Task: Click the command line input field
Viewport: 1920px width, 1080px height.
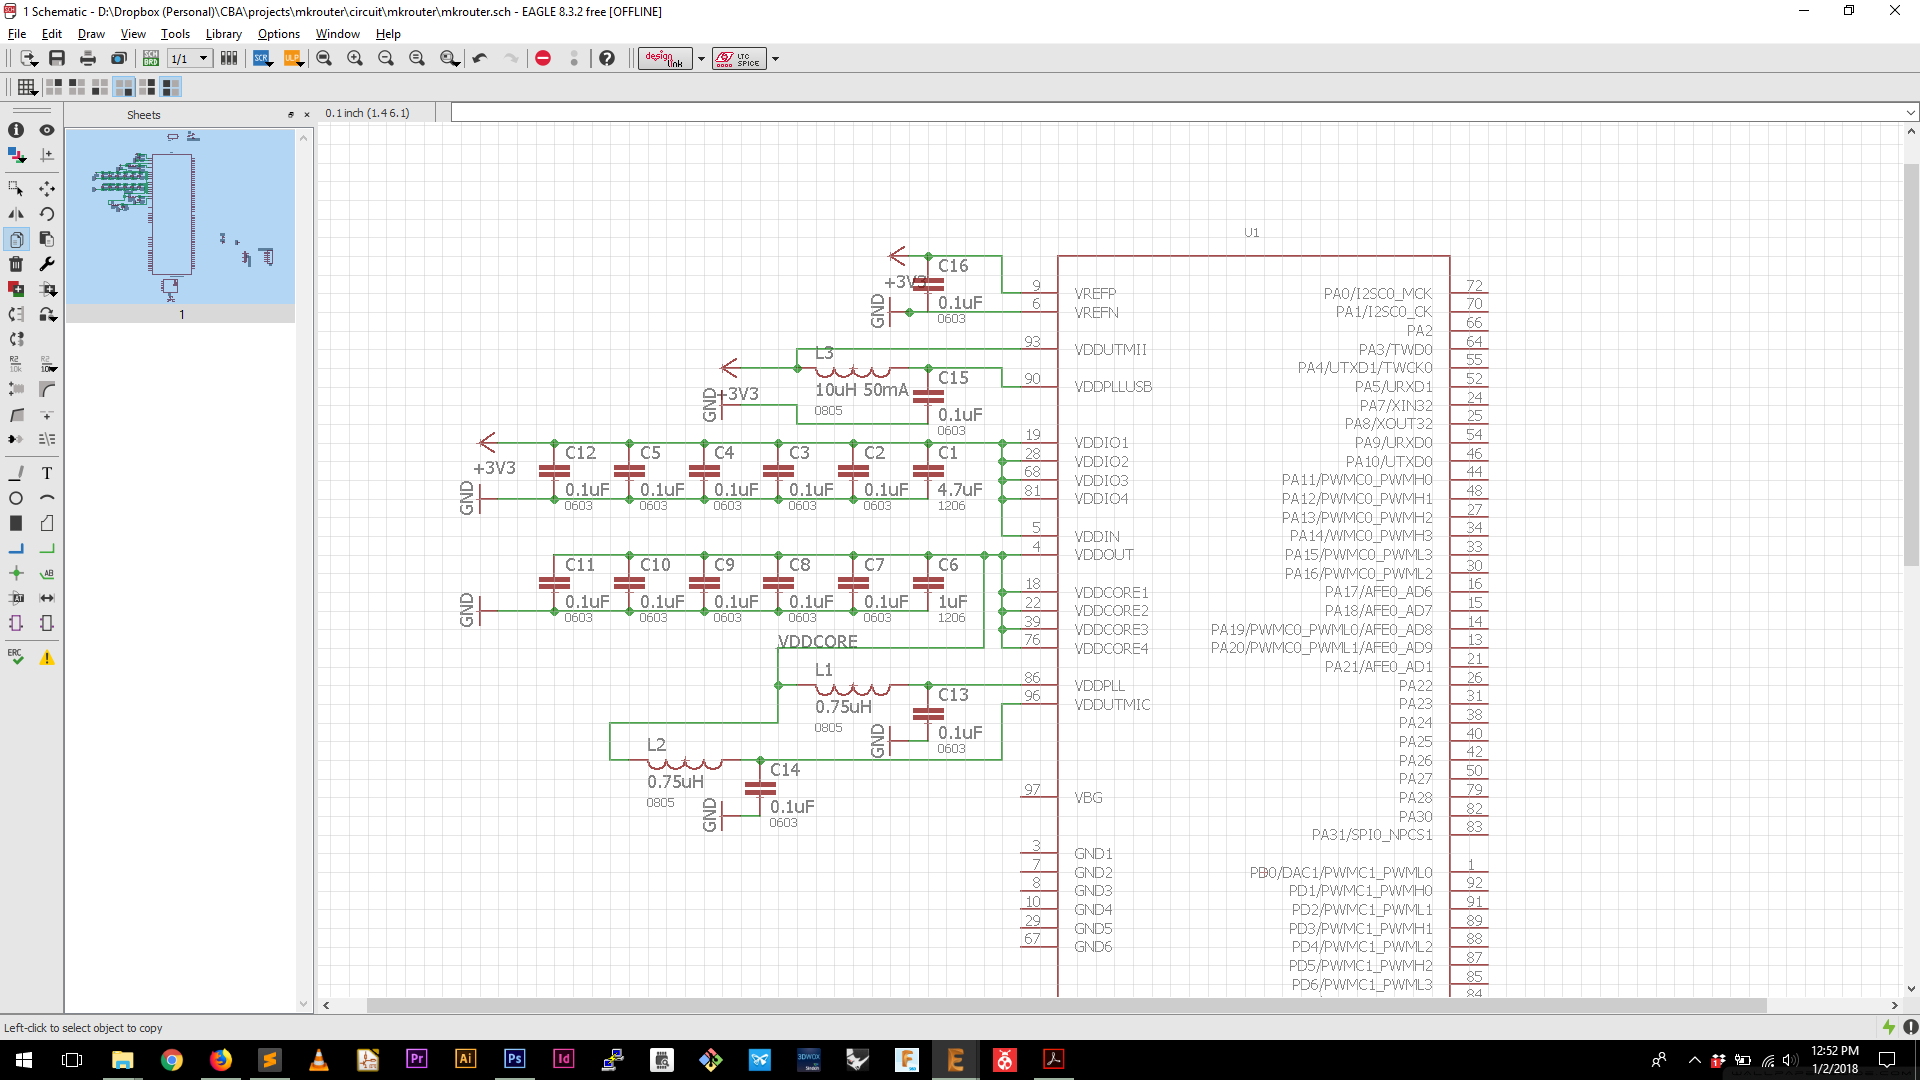Action: tap(1177, 113)
